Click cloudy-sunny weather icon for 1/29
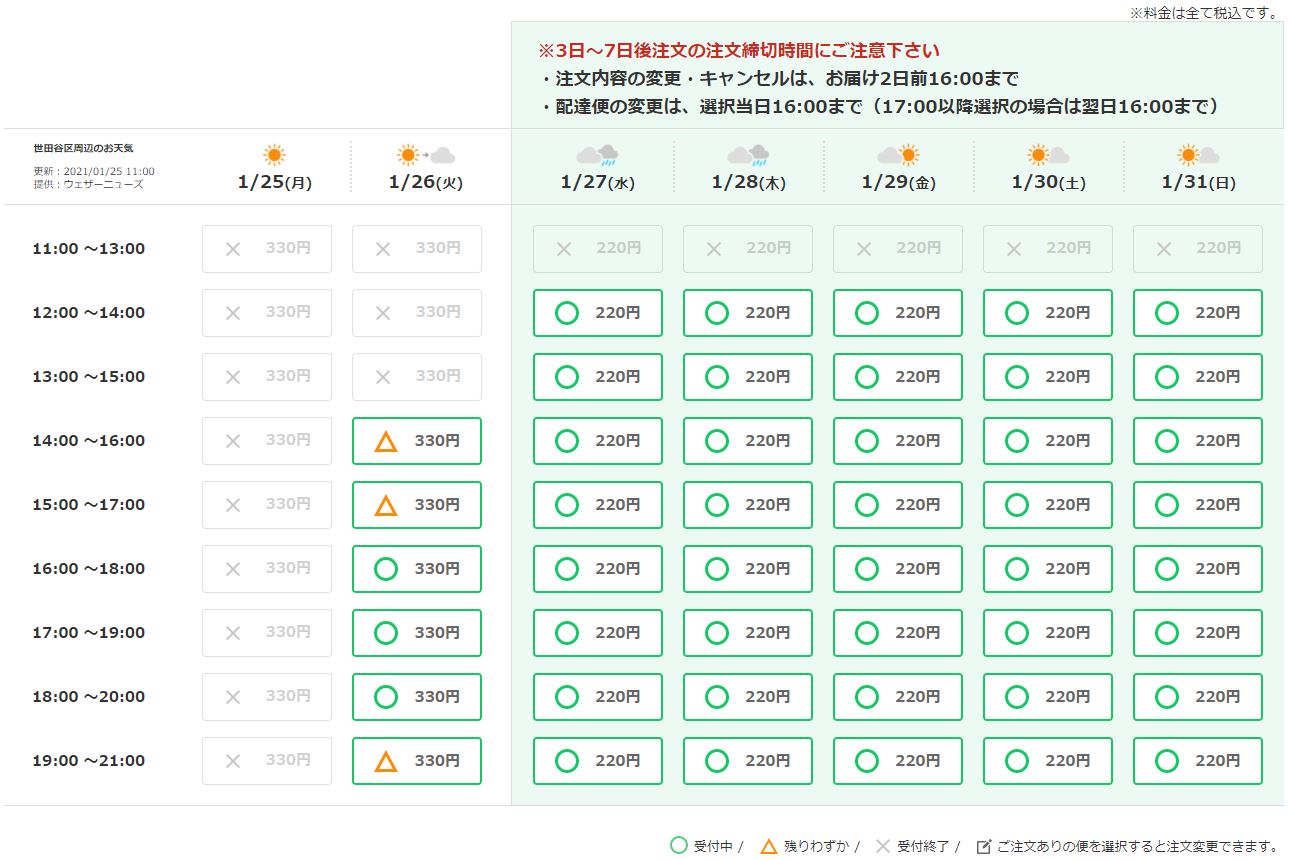 click(898, 155)
